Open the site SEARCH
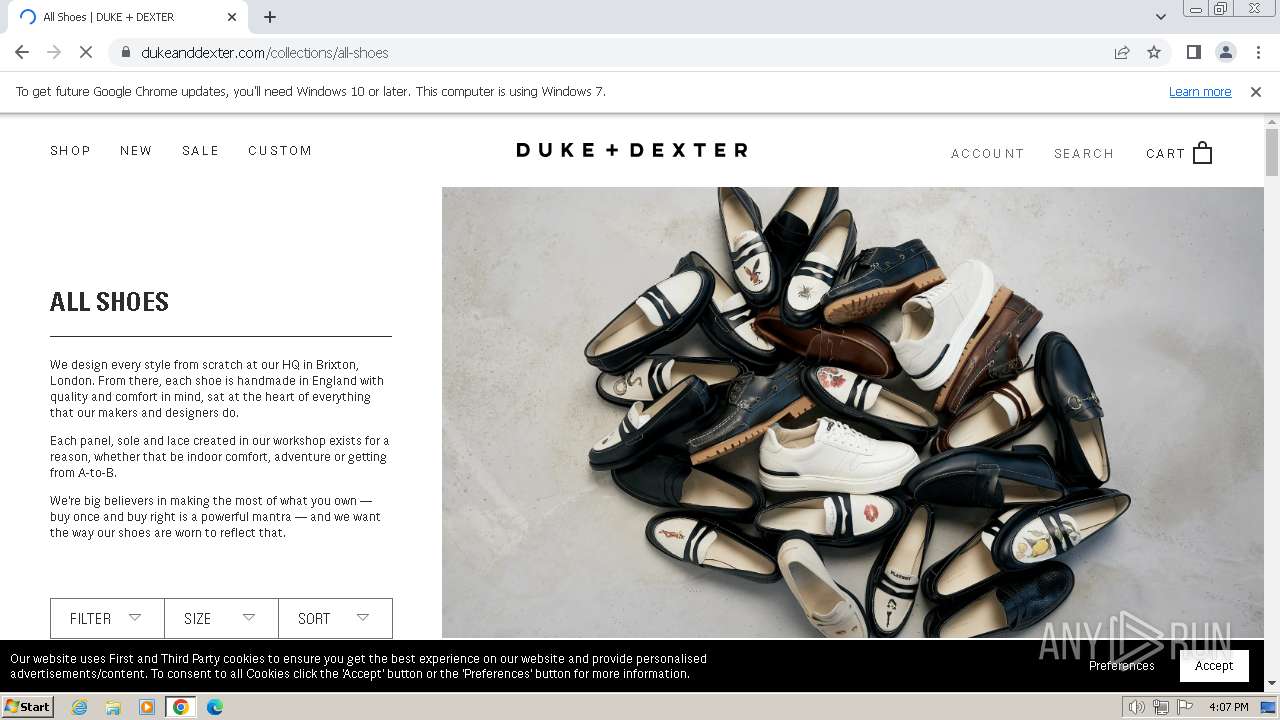This screenshot has height=720, width=1280. pos(1084,154)
